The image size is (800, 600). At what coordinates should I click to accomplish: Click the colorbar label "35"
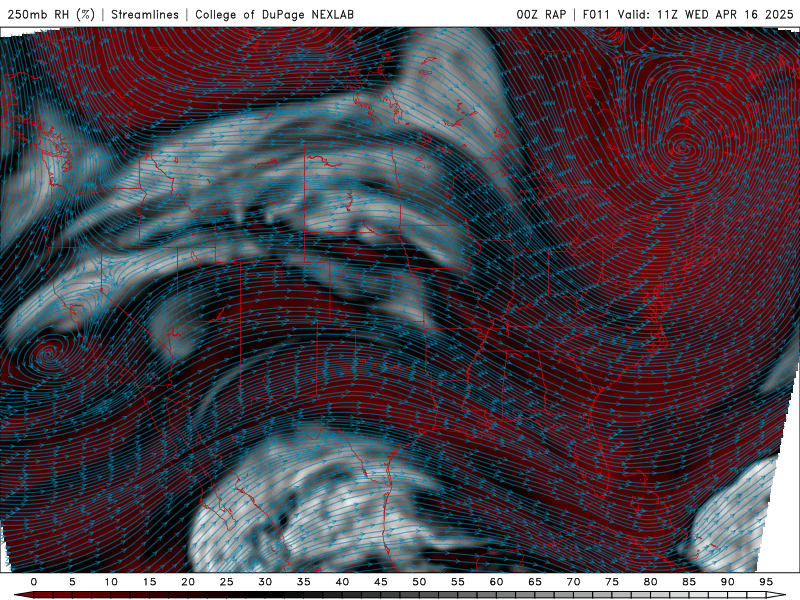coord(304,582)
